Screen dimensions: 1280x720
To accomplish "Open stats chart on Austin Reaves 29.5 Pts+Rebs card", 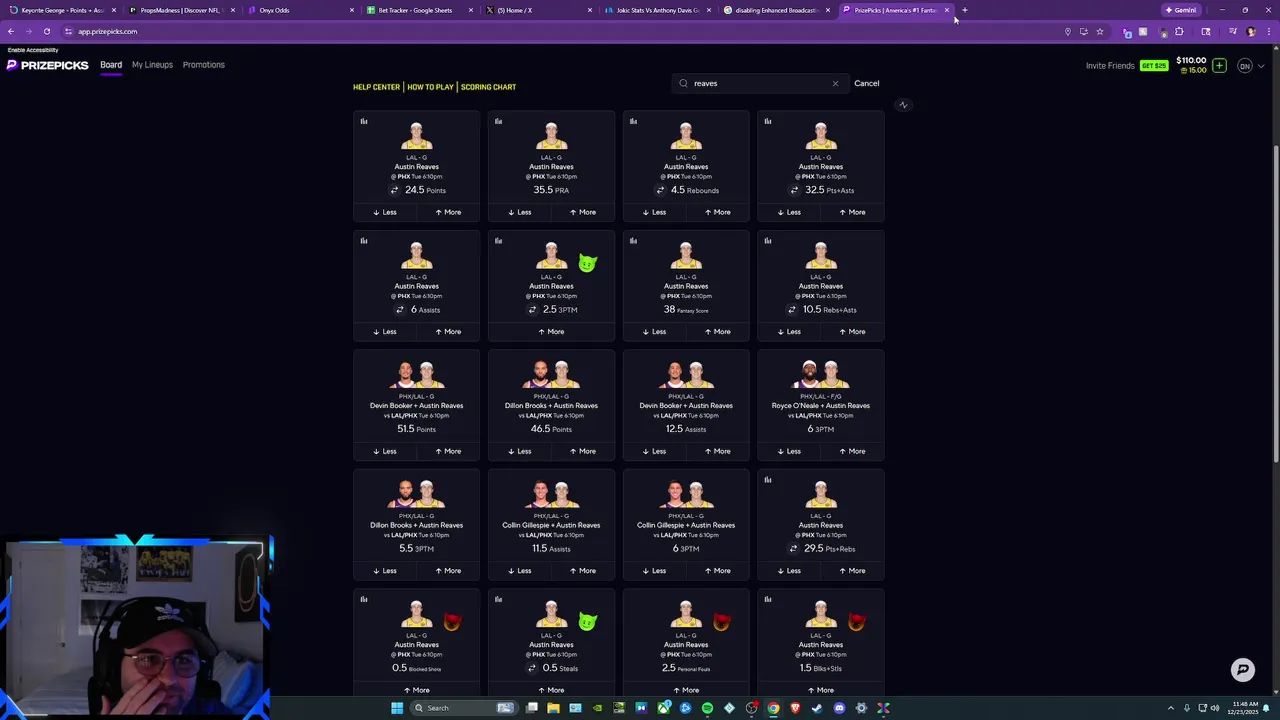I will 768,480.
